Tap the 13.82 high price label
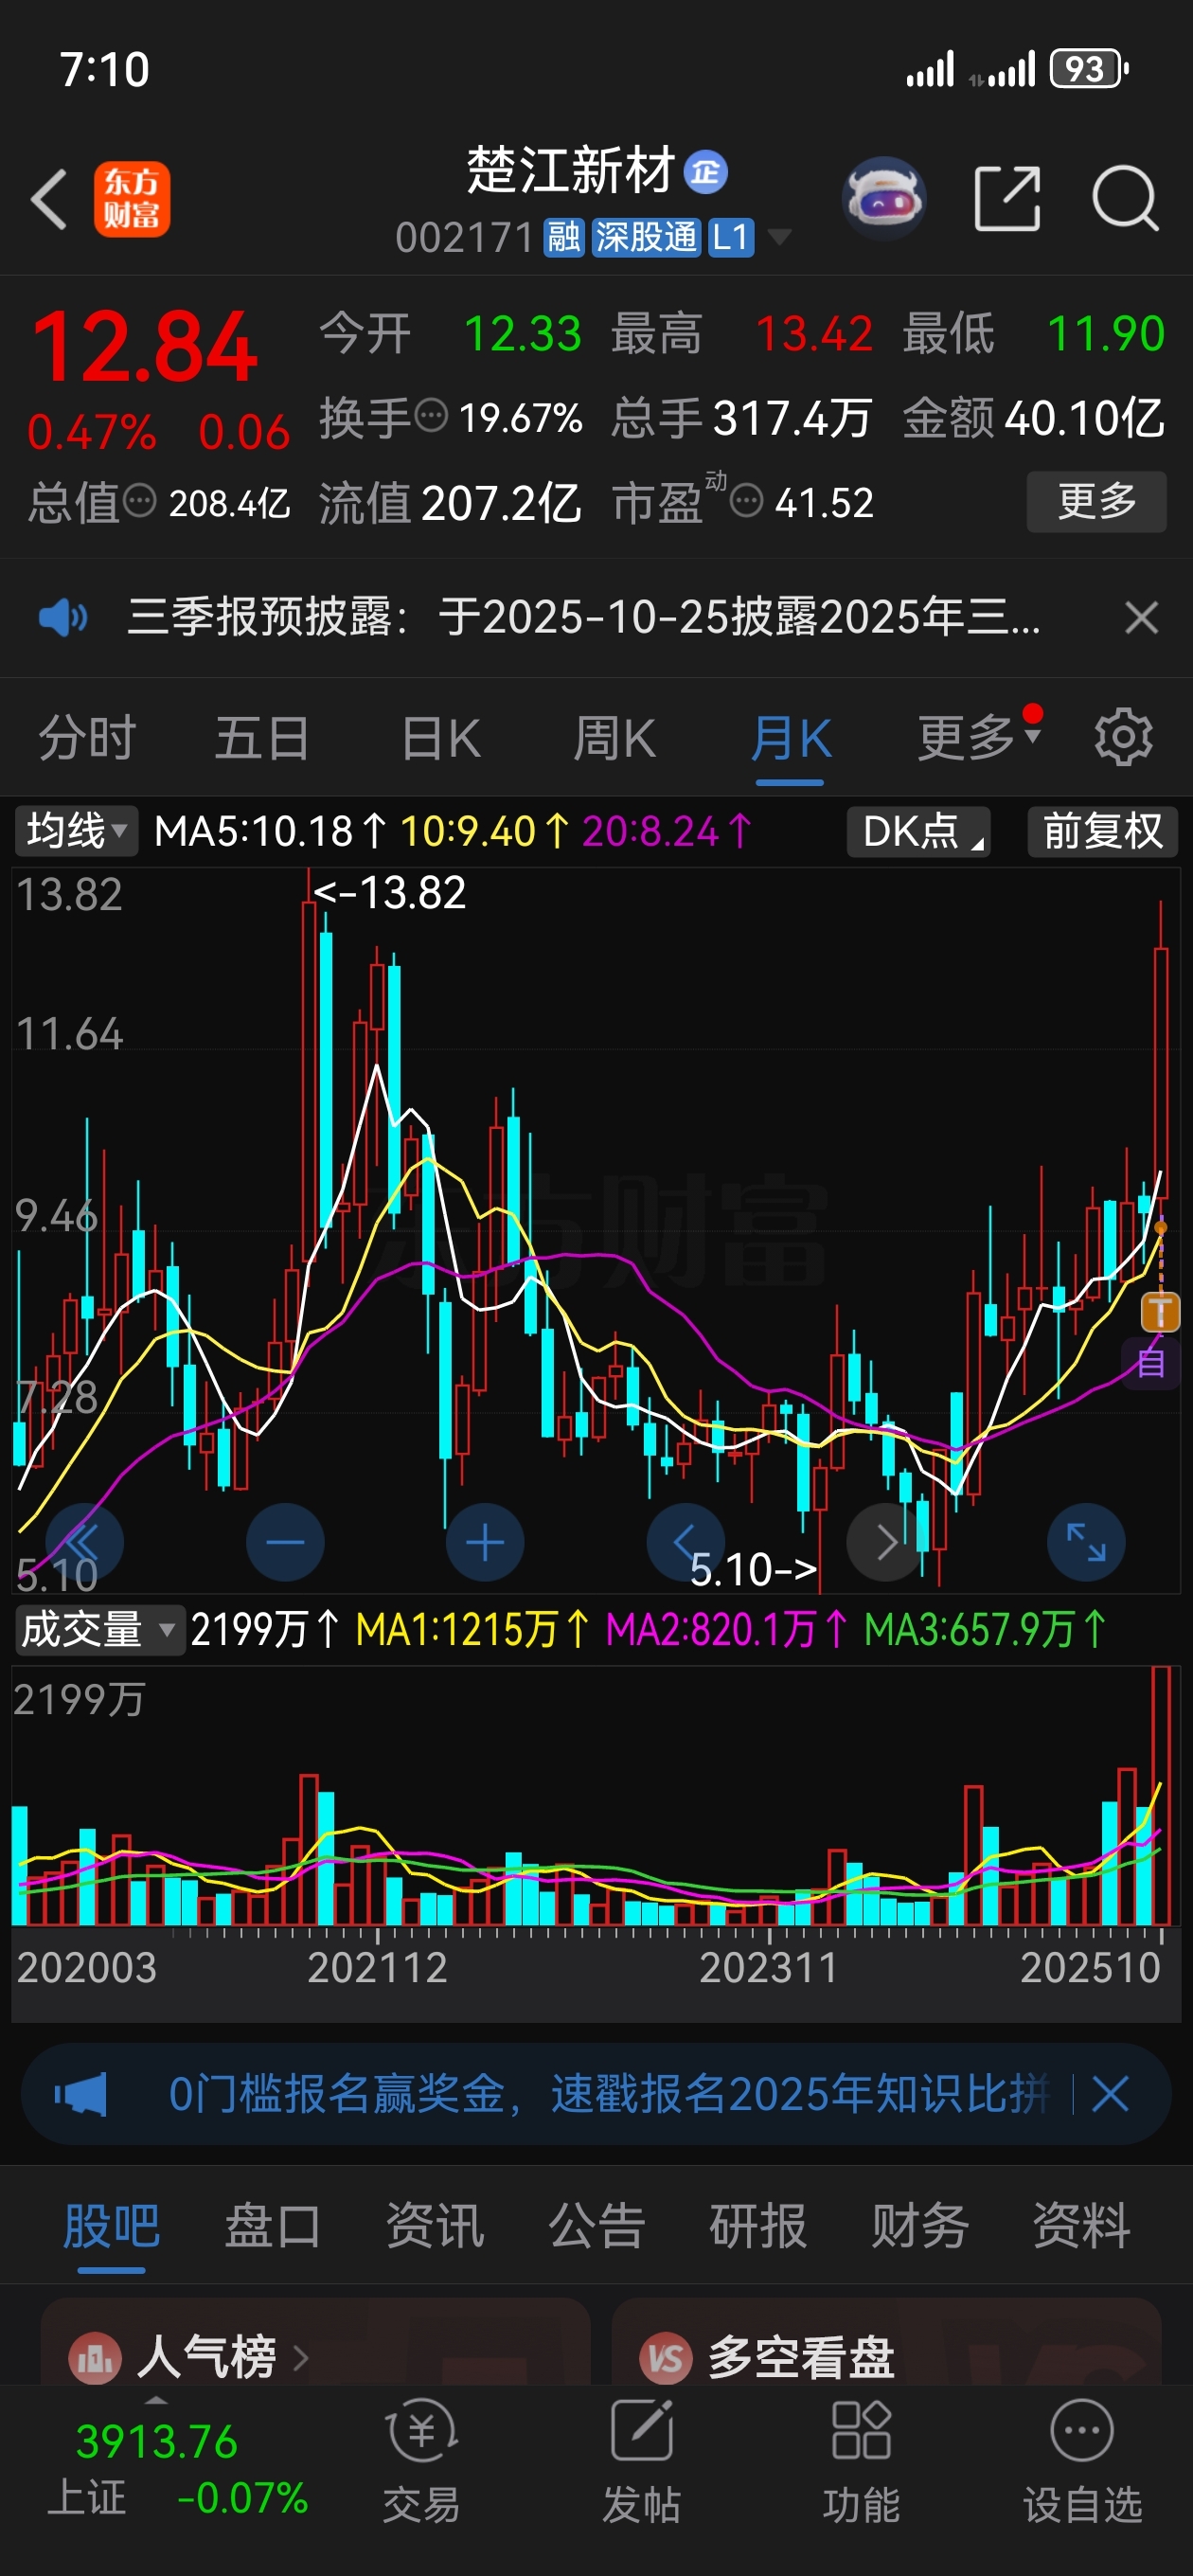This screenshot has height=2576, width=1193. (389, 892)
